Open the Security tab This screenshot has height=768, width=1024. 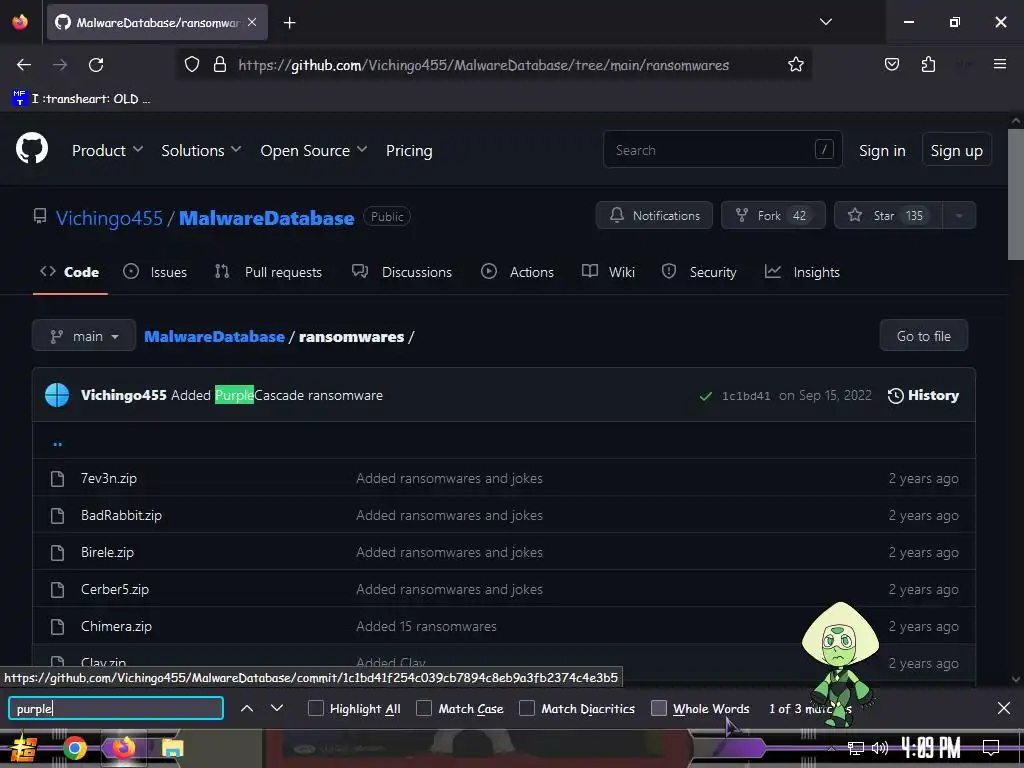(699, 272)
